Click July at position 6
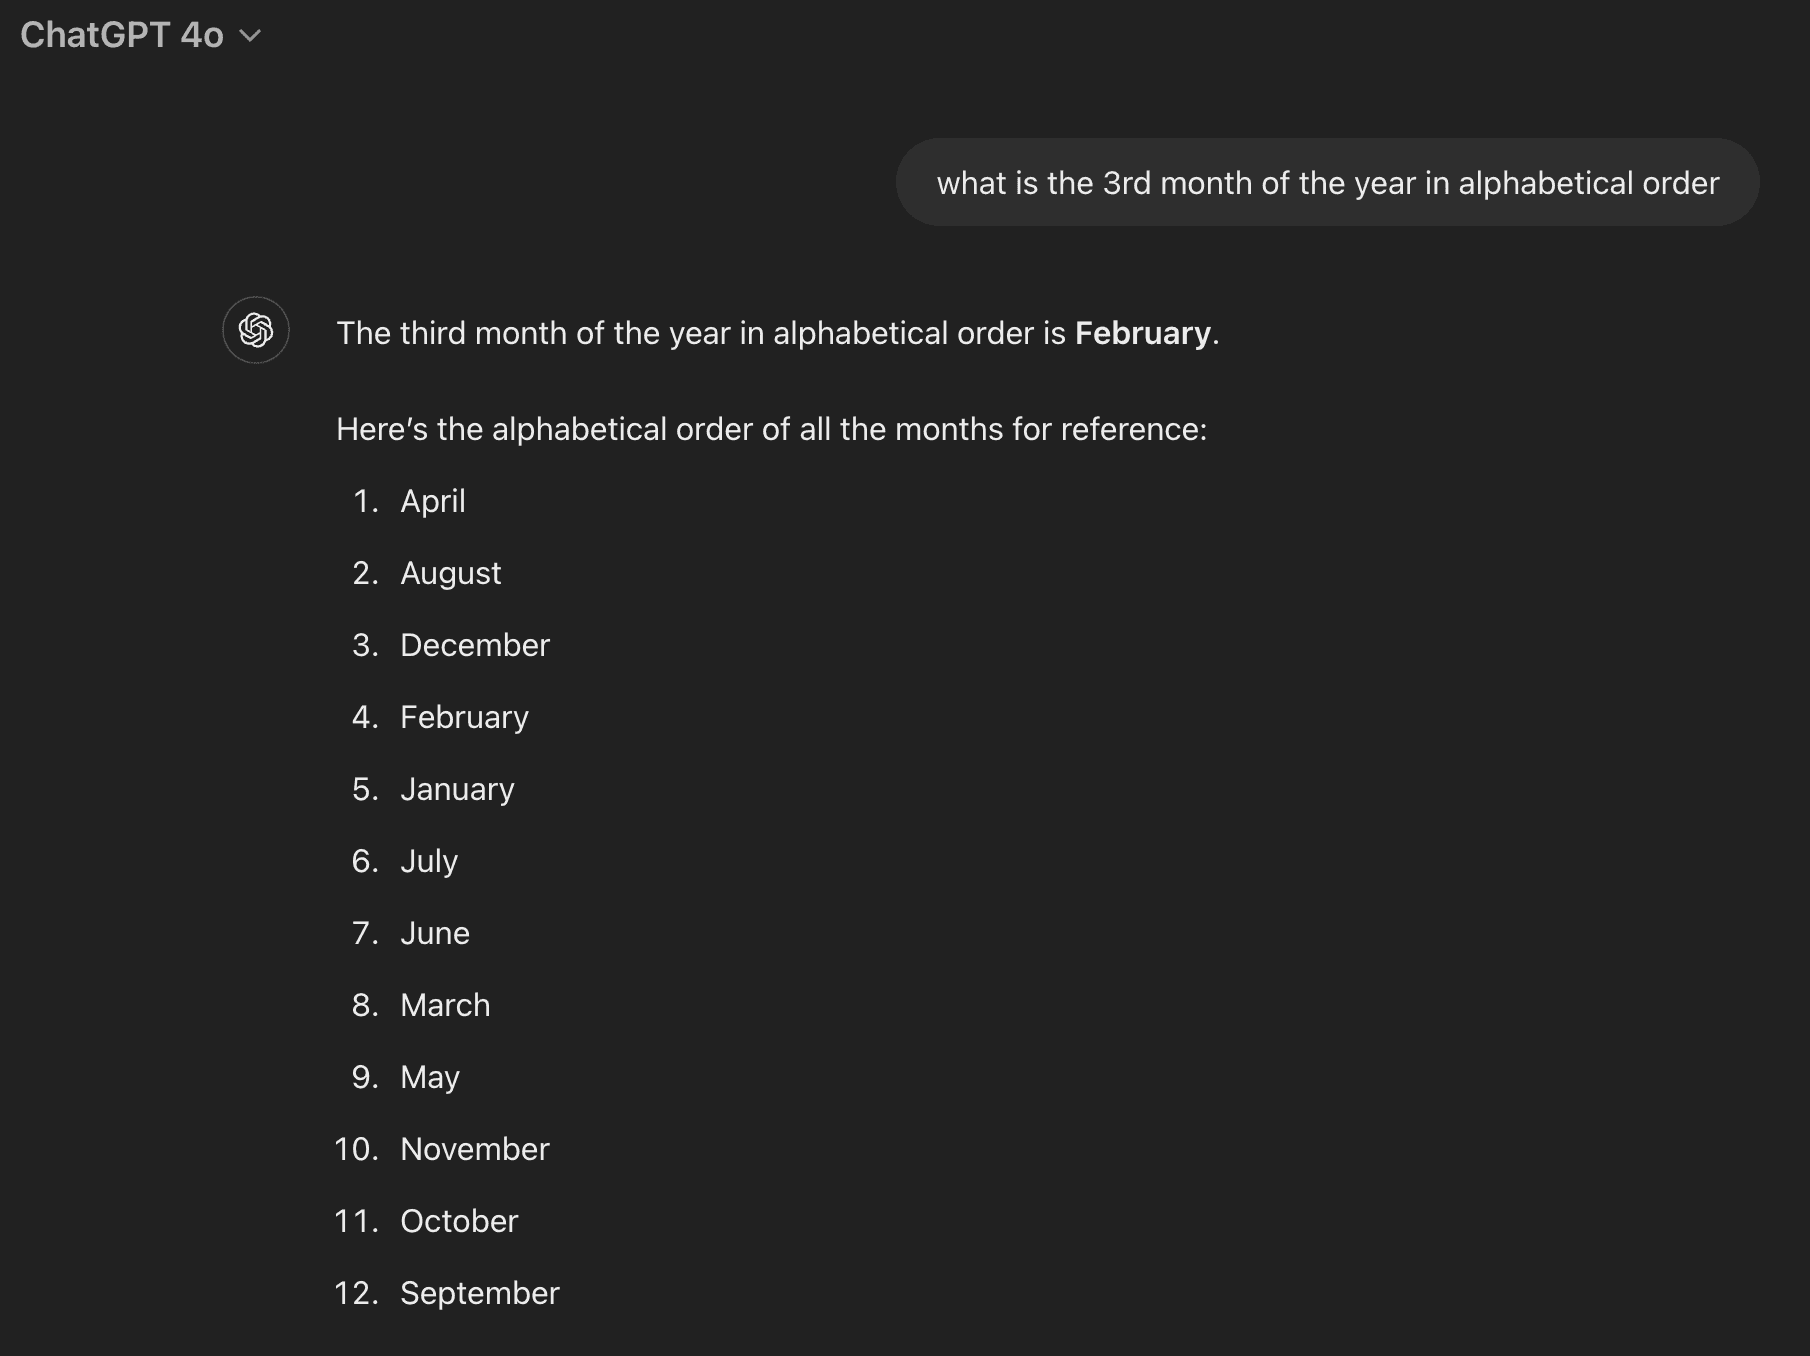 point(429,861)
